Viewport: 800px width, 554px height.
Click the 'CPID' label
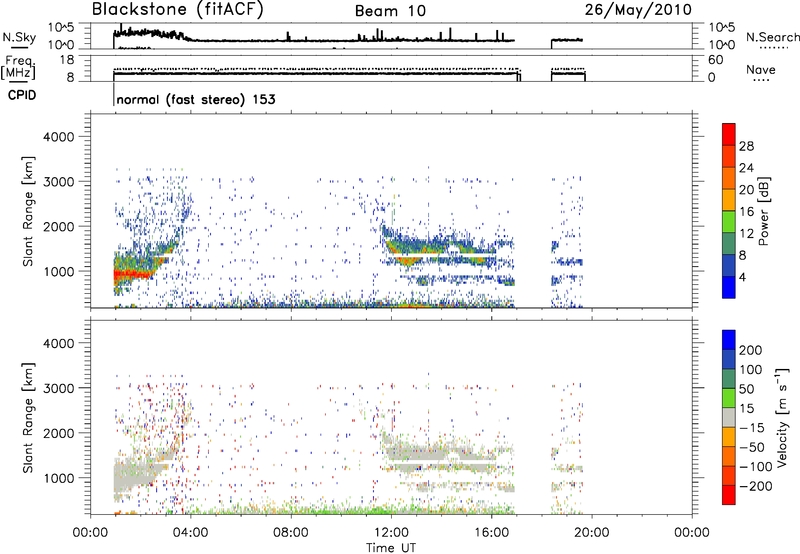pos(22,95)
